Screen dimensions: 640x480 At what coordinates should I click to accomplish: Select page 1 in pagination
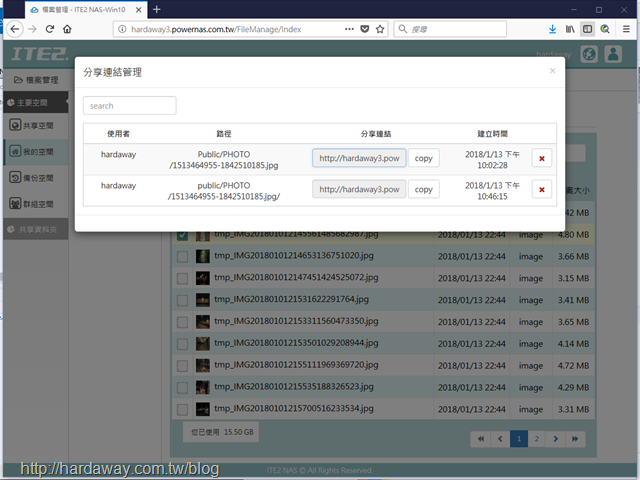click(x=519, y=439)
